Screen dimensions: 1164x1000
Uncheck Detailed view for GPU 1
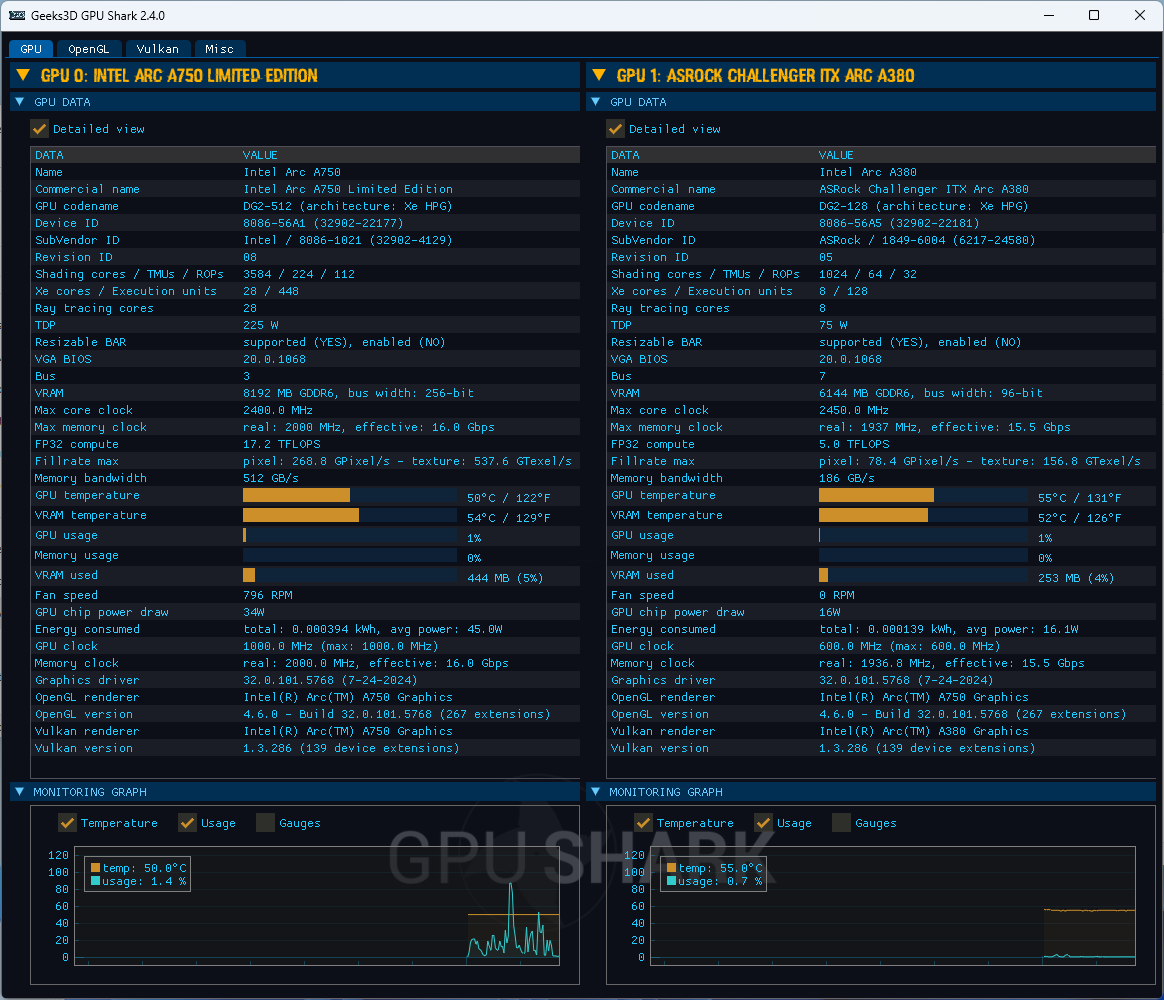point(615,129)
